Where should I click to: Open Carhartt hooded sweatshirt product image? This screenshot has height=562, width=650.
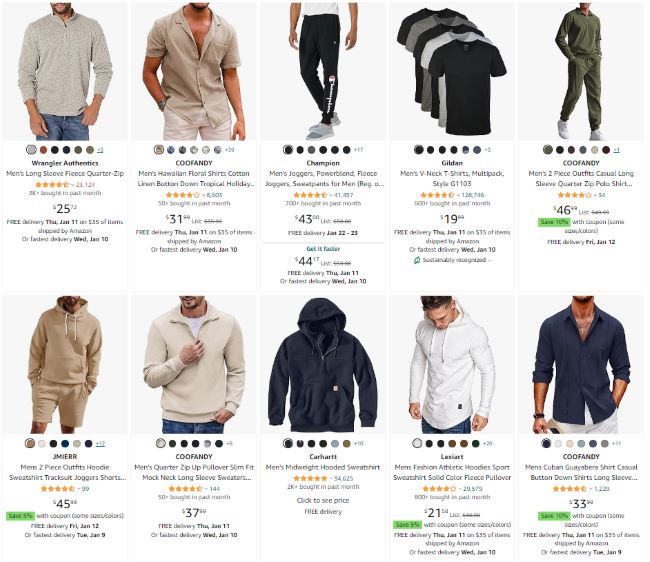pos(323,365)
